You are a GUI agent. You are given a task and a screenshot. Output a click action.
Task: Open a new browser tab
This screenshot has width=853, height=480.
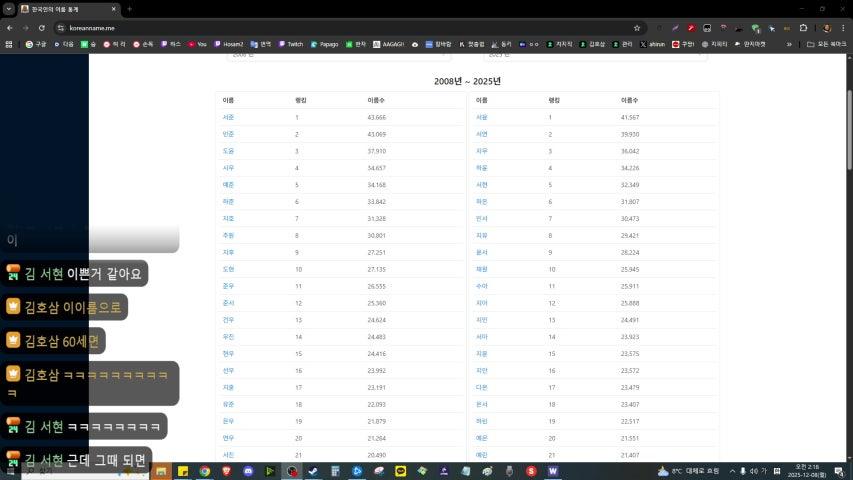click(x=129, y=9)
